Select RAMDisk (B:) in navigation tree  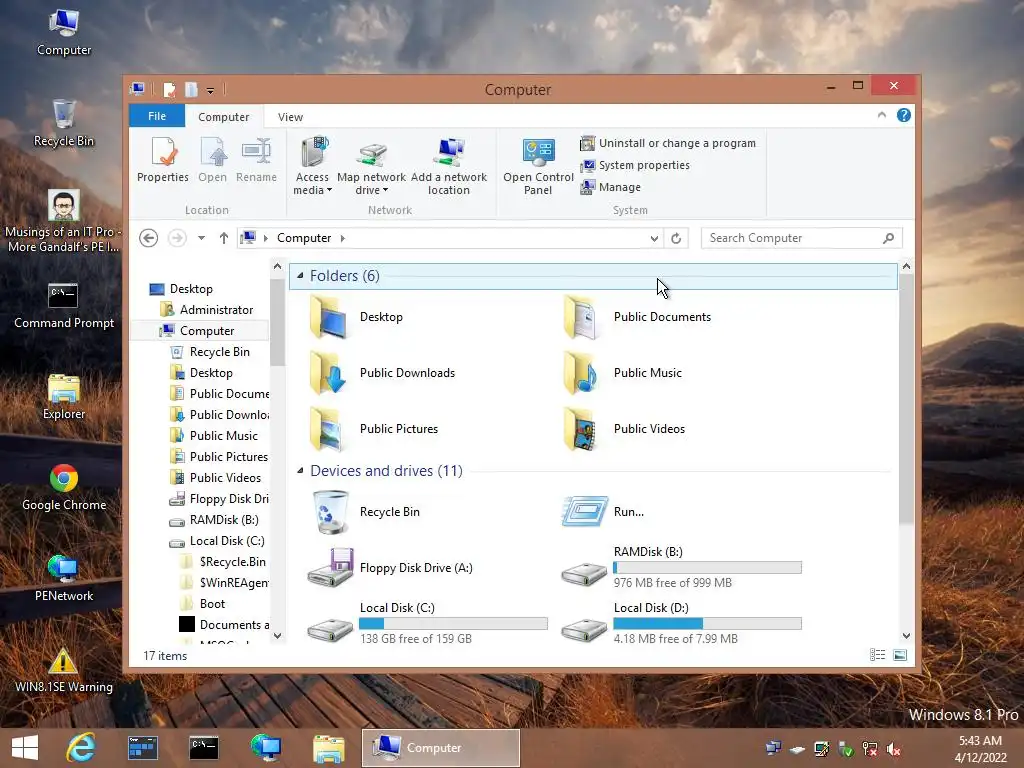214,520
